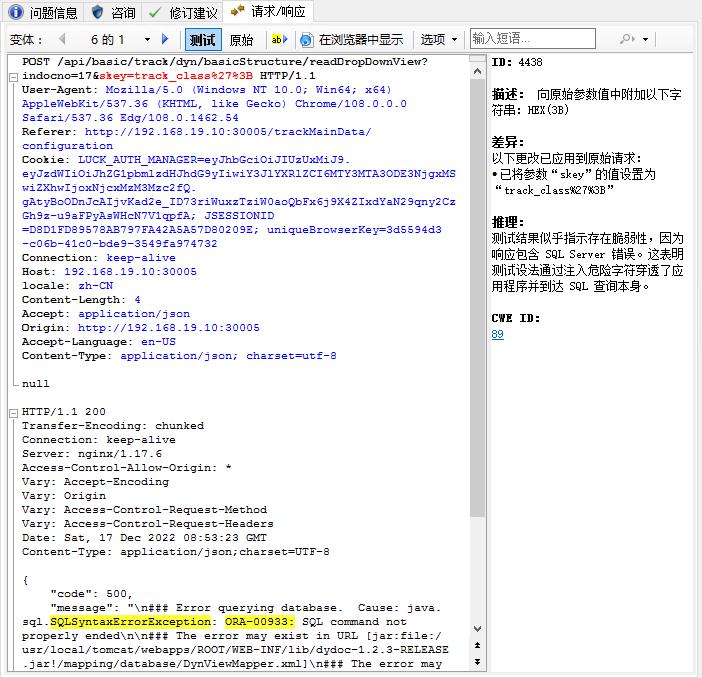Click the 输入短语 search field
This screenshot has width=702, height=678.
533,39
